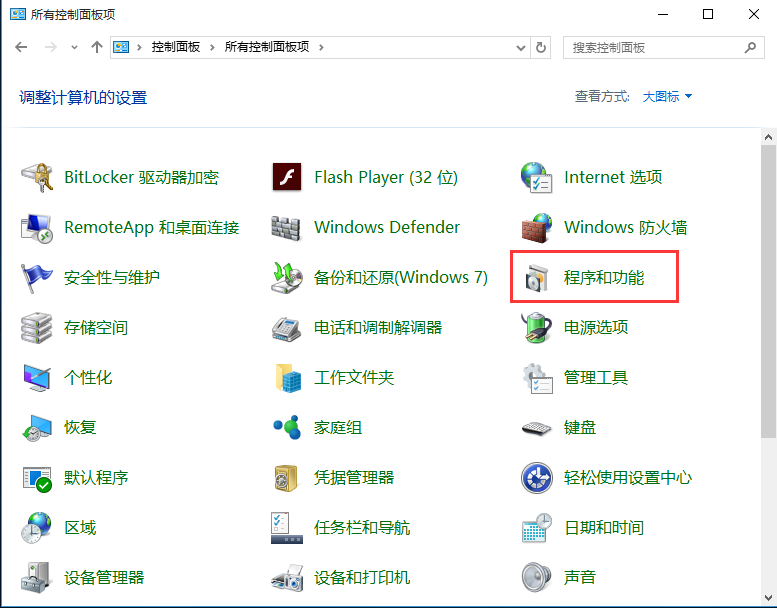Image resolution: width=777 pixels, height=608 pixels.
Task: Expand the address bar history dropdown
Action: (520, 48)
